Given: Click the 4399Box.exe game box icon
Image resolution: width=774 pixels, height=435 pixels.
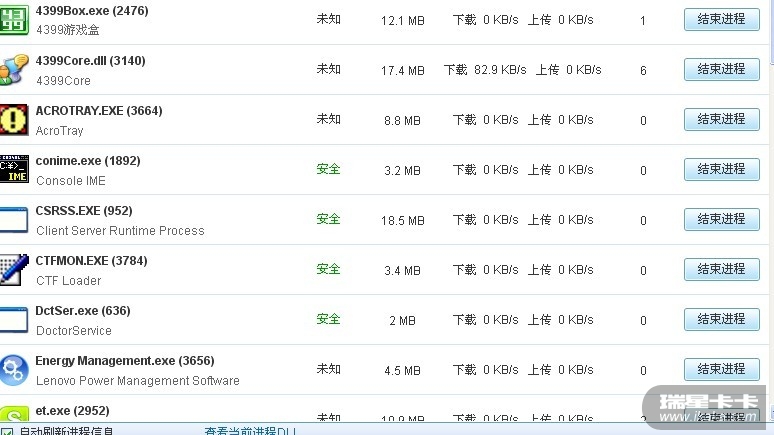Looking at the screenshot, I should click(13, 19).
